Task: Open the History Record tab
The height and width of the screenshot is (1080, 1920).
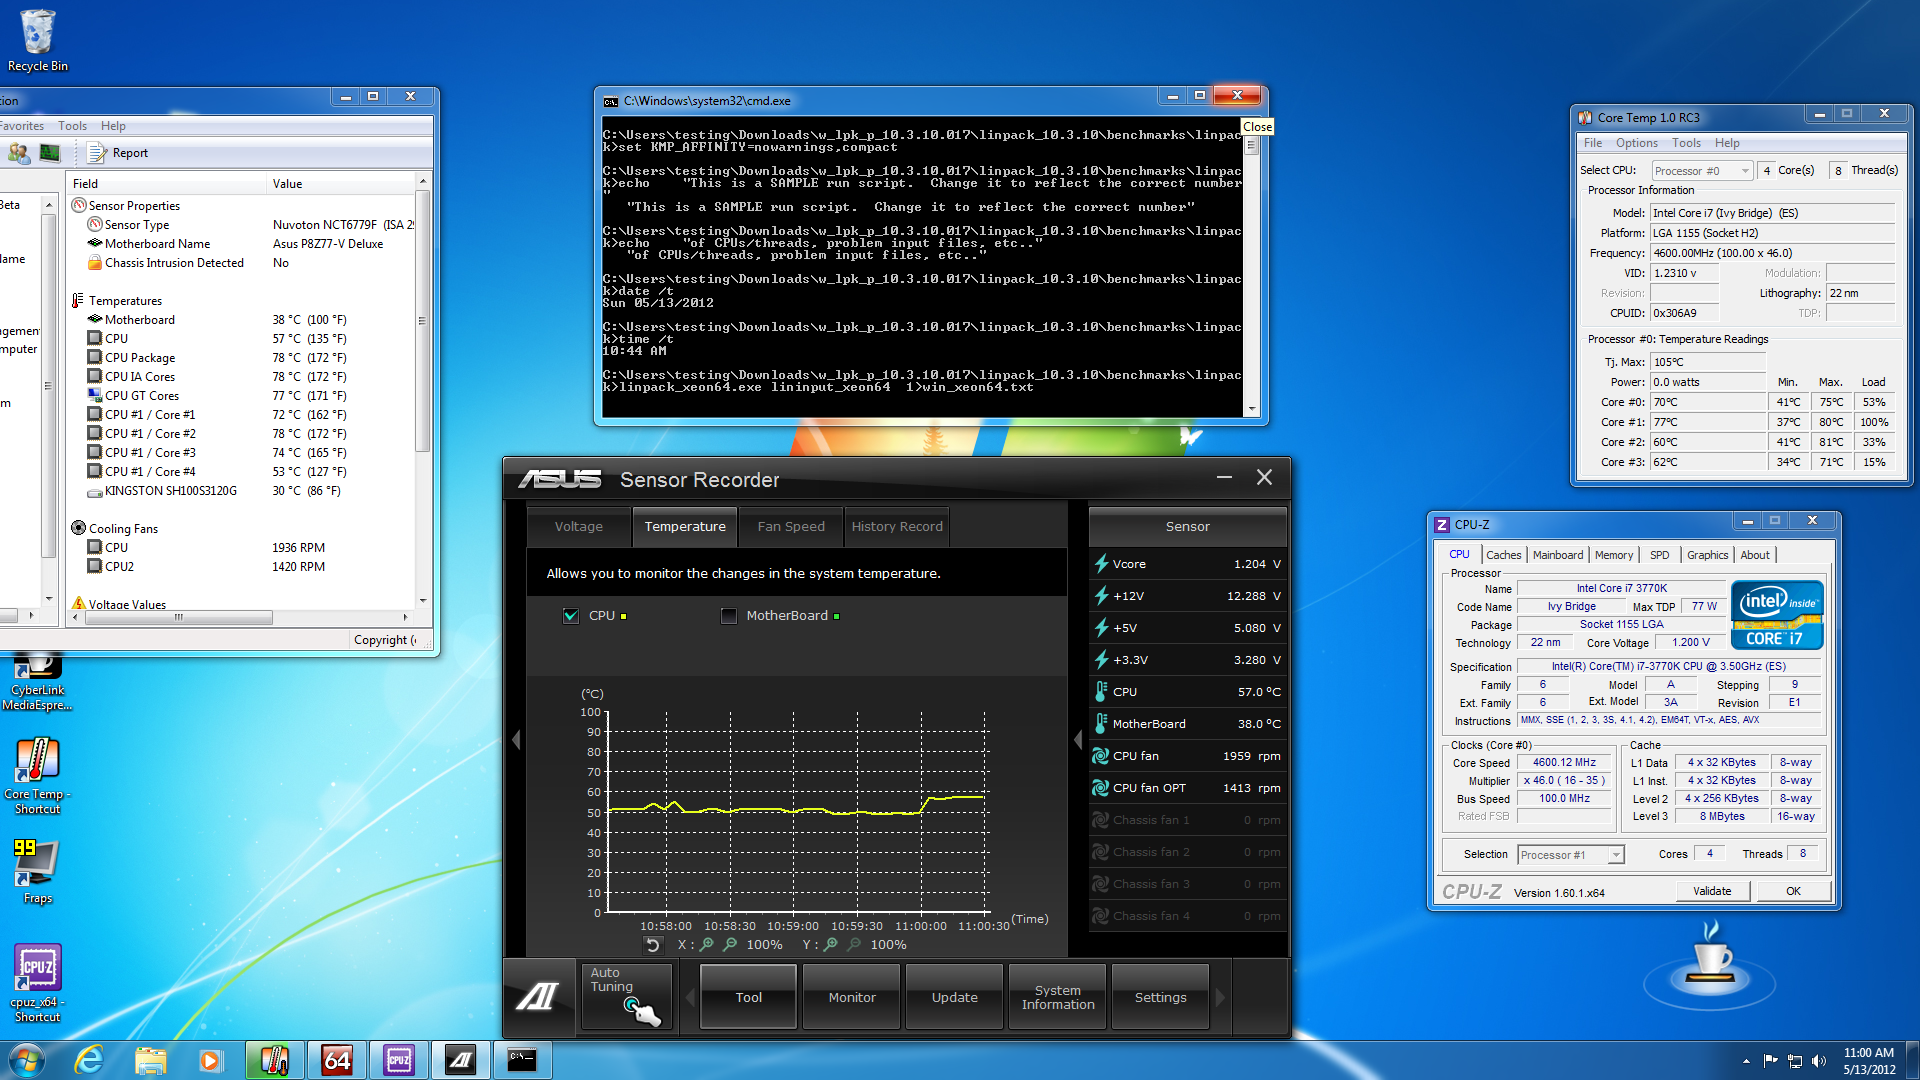Action: point(897,526)
